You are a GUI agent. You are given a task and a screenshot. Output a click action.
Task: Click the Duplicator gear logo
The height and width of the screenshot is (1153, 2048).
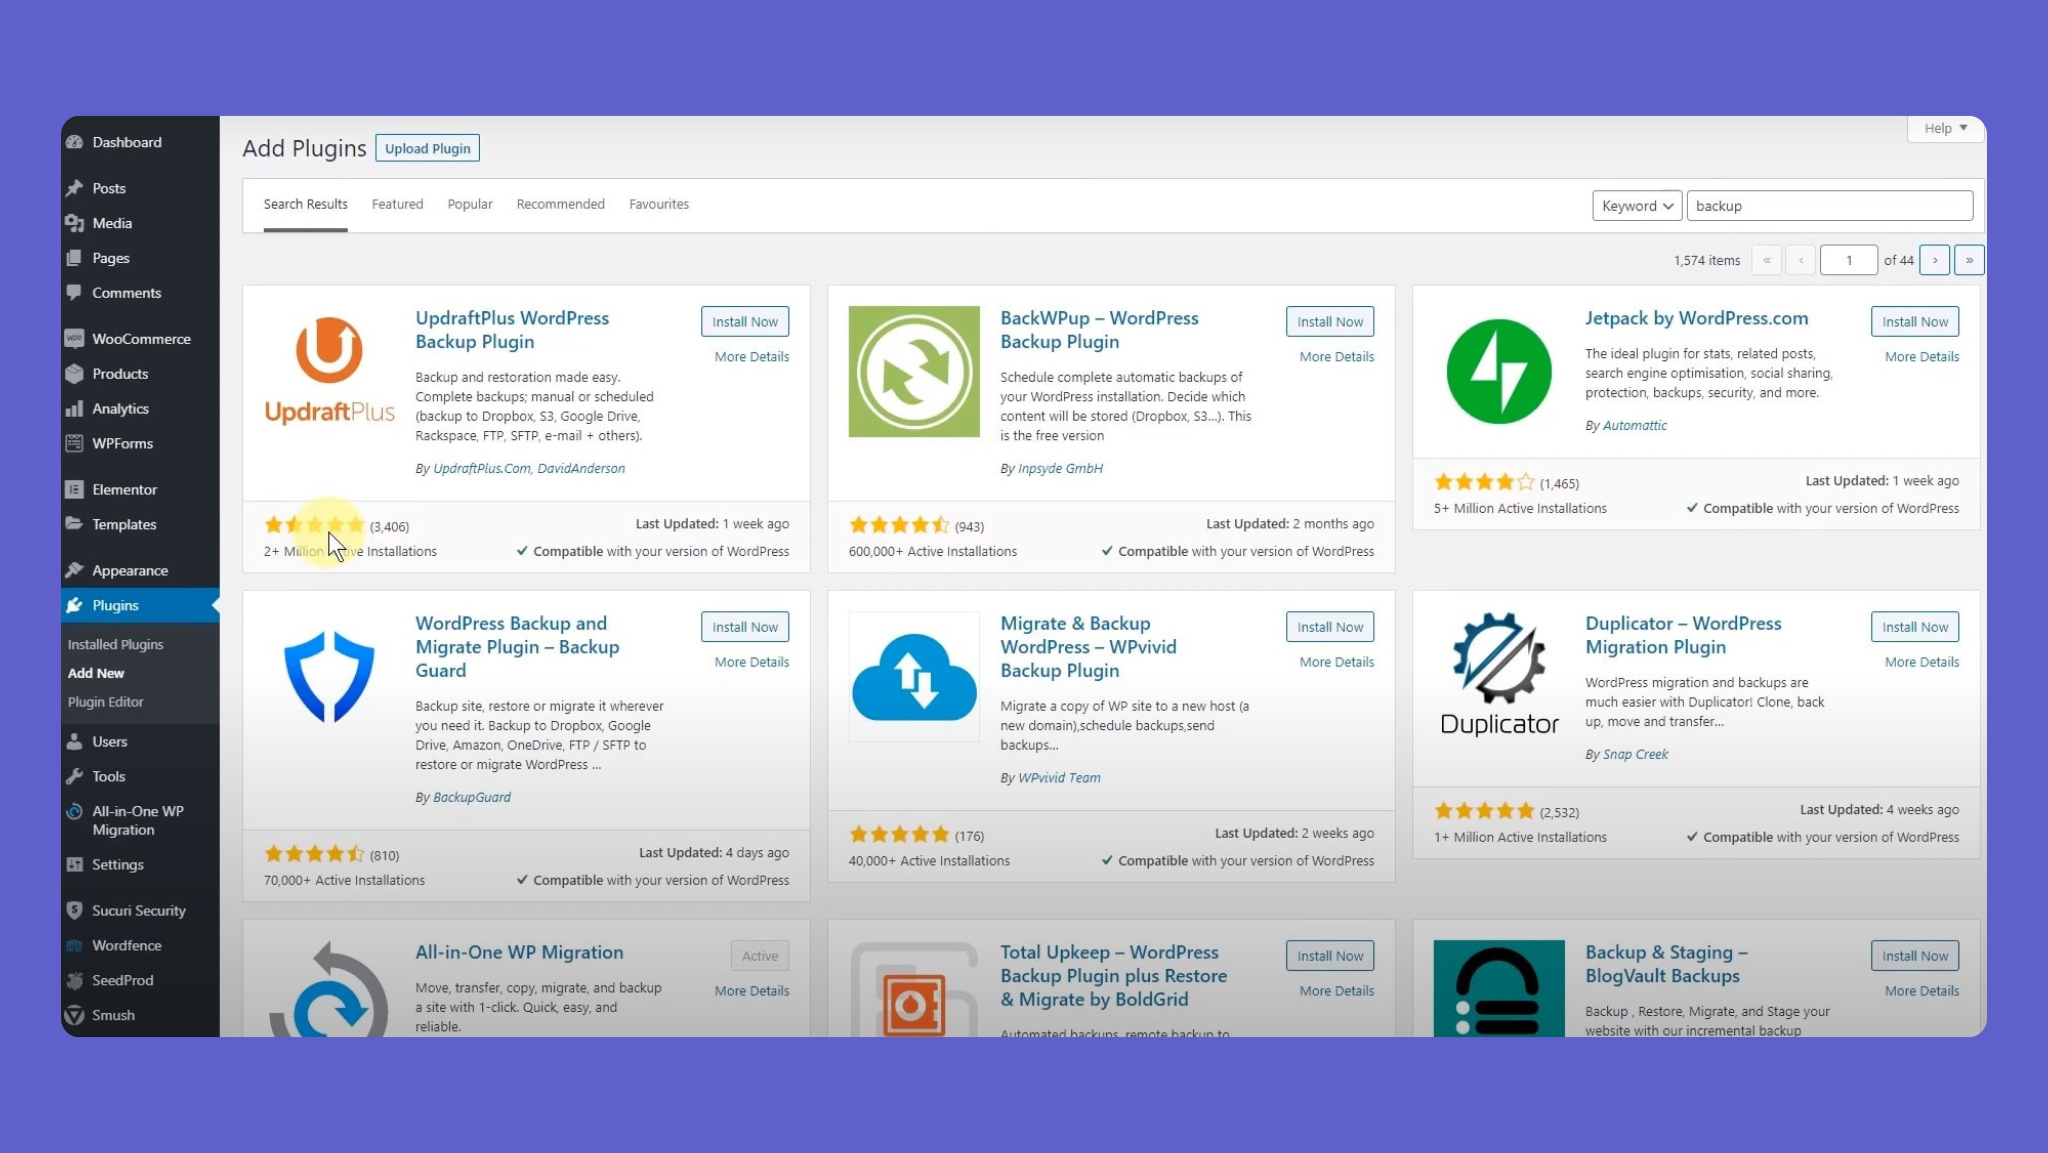point(1499,676)
